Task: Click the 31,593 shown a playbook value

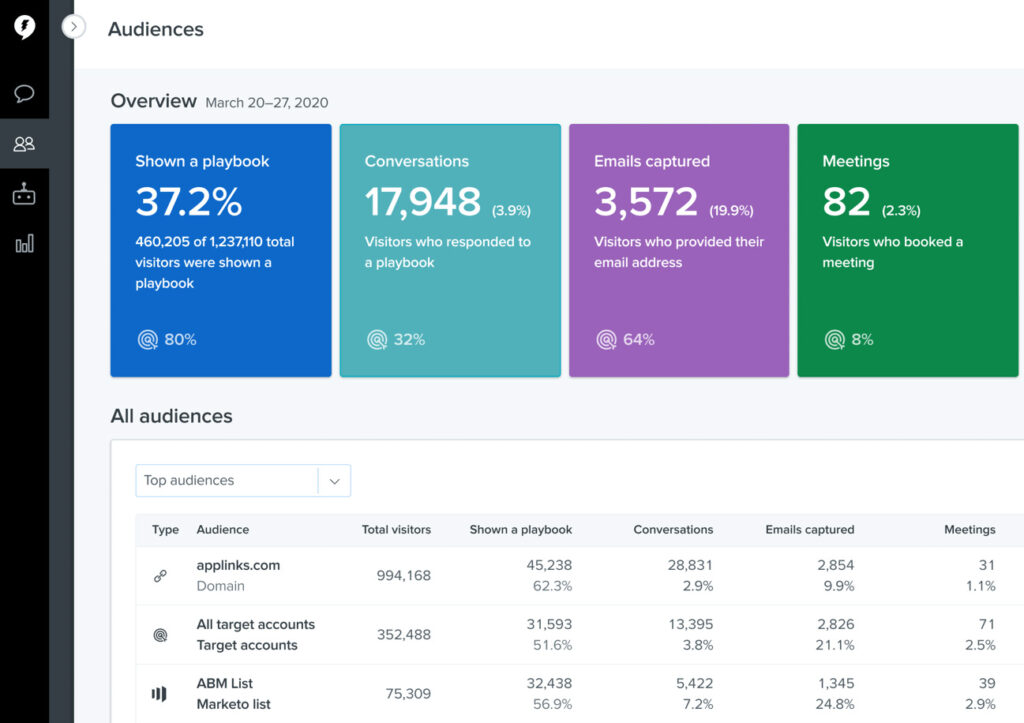Action: tap(549, 624)
